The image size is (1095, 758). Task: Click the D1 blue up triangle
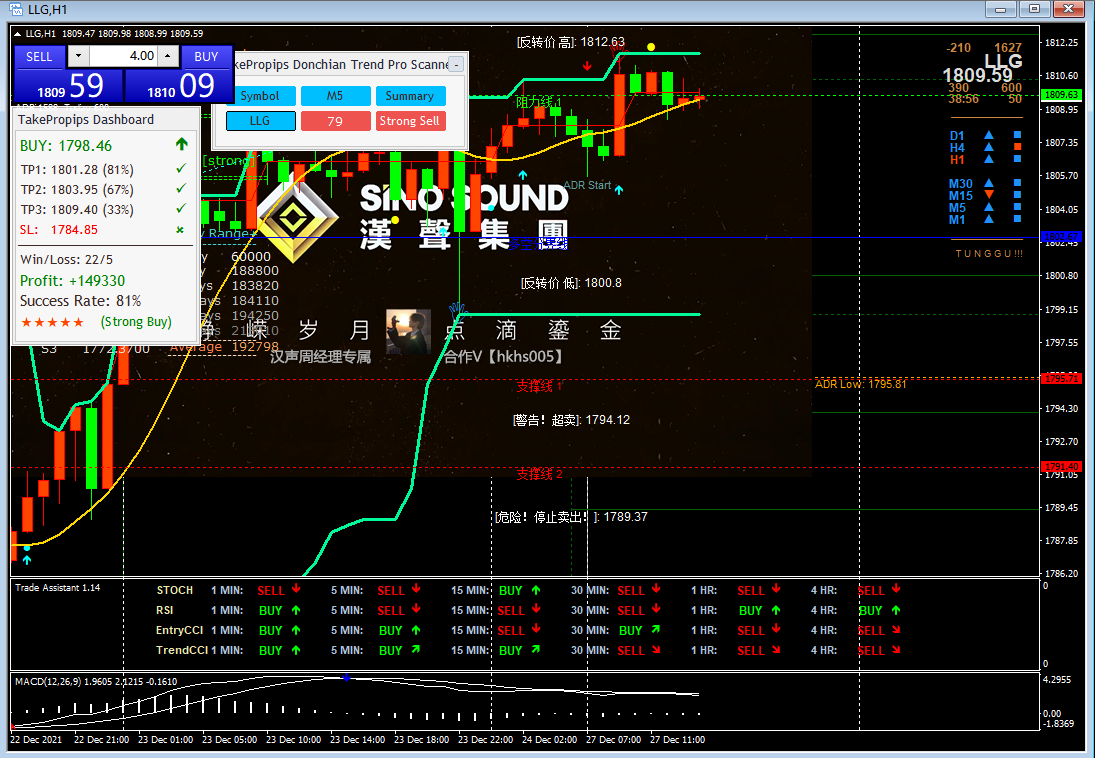[x=989, y=136]
